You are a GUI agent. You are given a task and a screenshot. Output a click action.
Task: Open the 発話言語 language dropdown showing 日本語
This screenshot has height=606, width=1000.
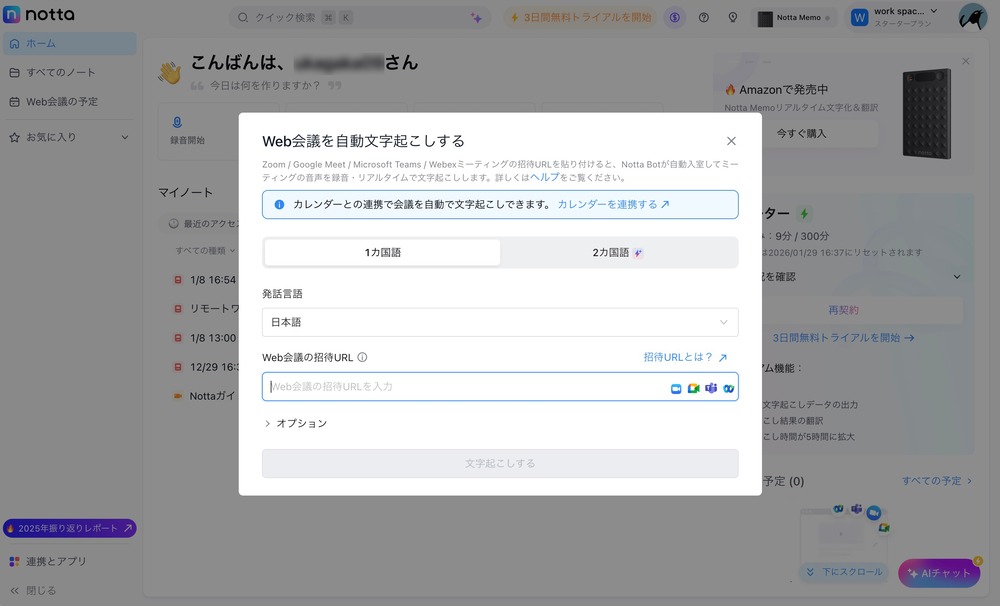[x=500, y=322]
